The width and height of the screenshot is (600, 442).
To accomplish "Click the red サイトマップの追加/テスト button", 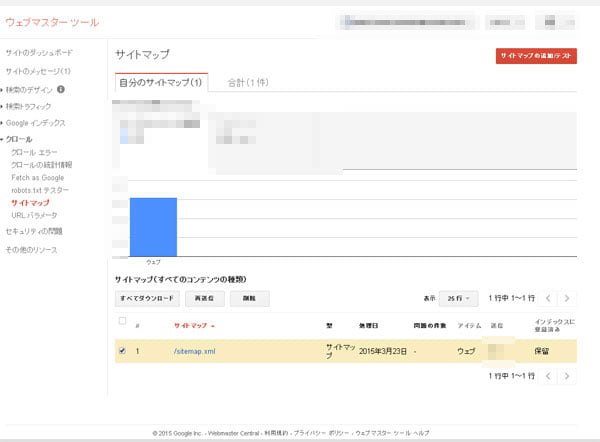I will click(x=536, y=56).
